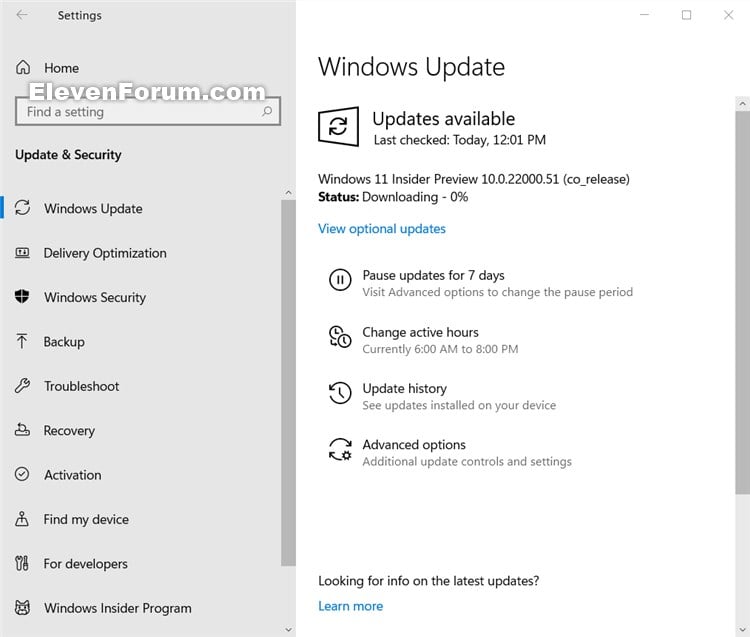Open Windows Insider Program settings
The height and width of the screenshot is (637, 750).
point(118,608)
